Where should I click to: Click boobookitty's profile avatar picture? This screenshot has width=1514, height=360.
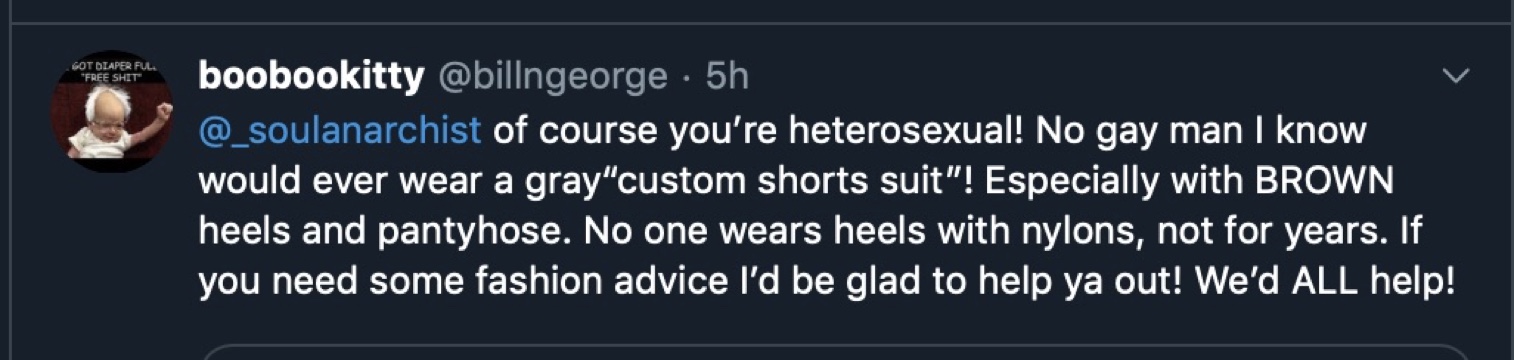click(x=112, y=112)
